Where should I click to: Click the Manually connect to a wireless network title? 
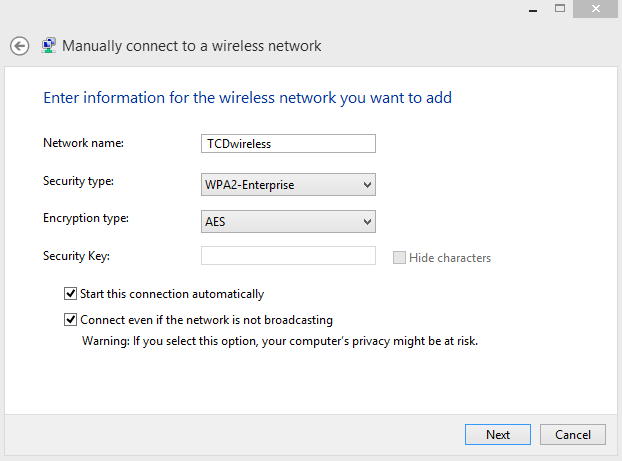(192, 46)
